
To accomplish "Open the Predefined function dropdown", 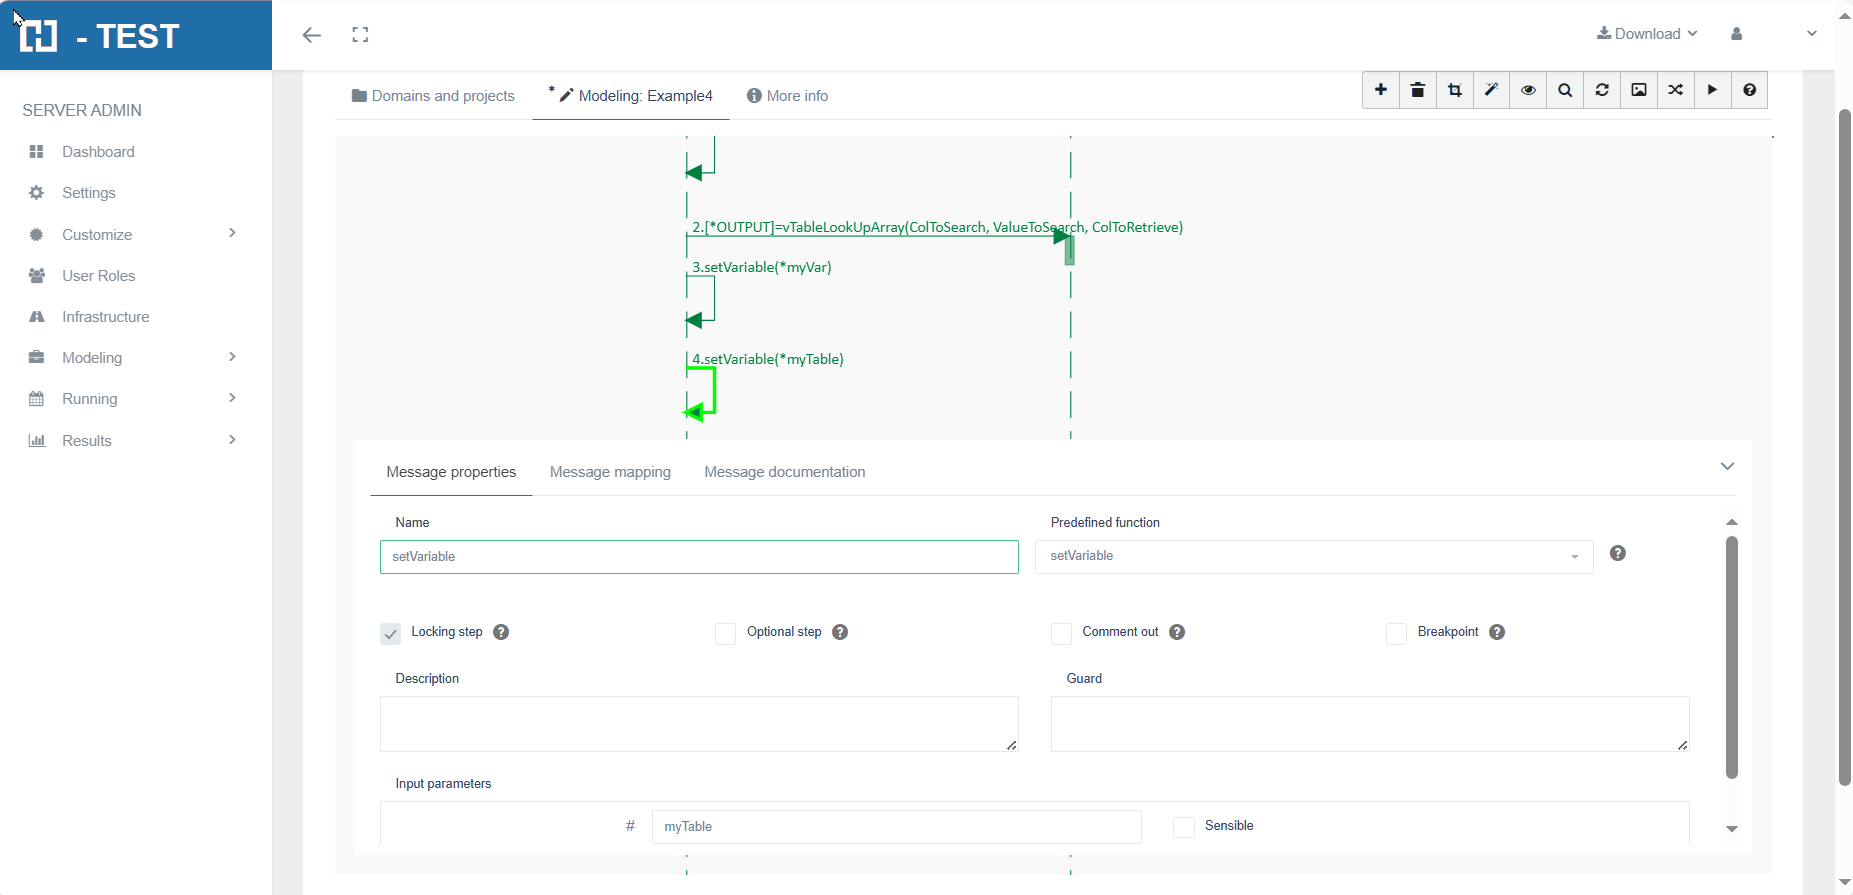I will [1313, 556].
